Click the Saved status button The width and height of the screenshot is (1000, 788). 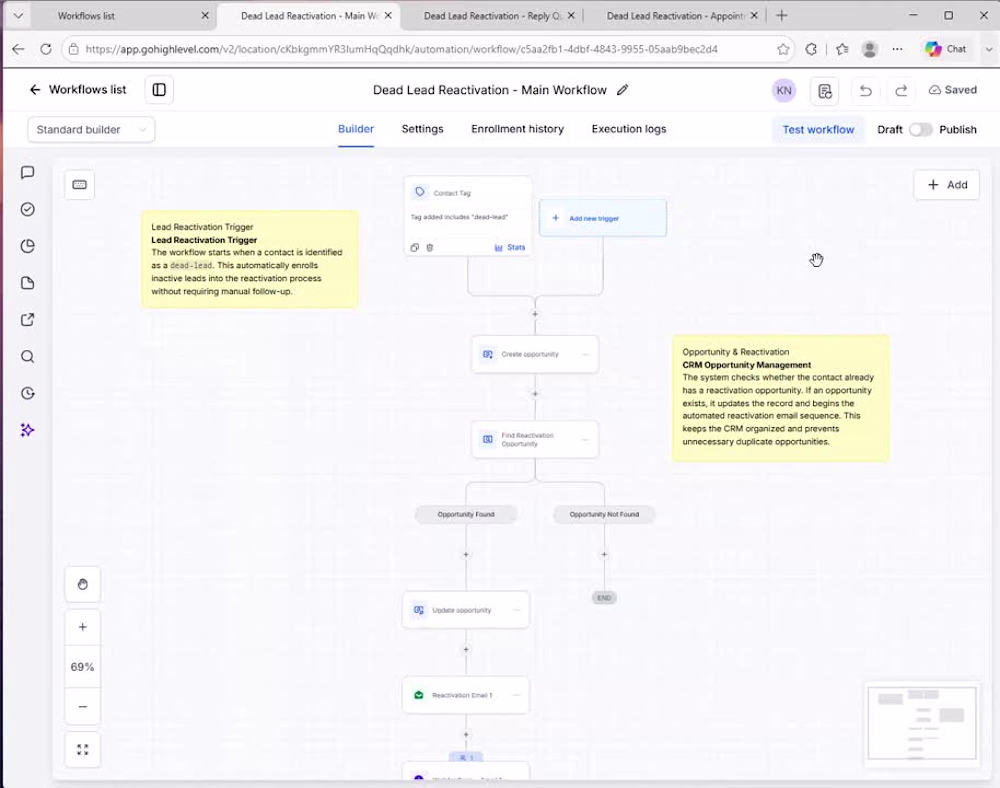click(x=953, y=90)
